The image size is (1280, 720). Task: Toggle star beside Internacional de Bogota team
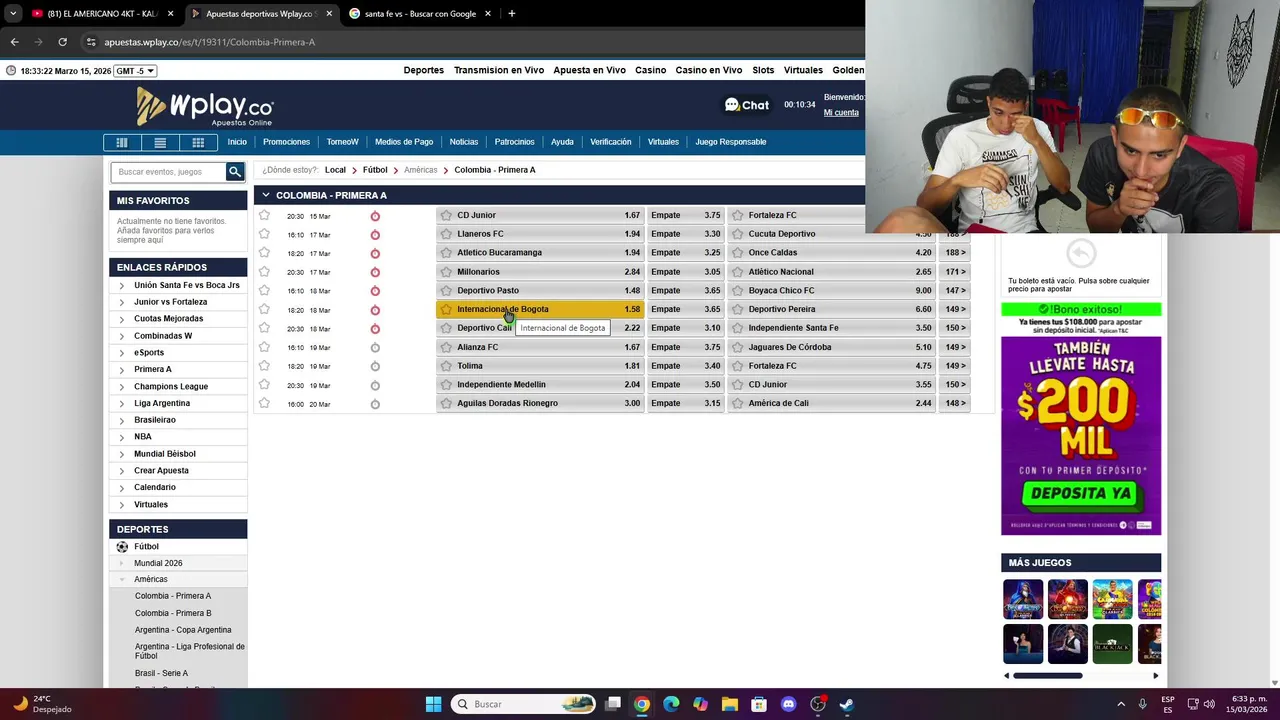coord(446,309)
